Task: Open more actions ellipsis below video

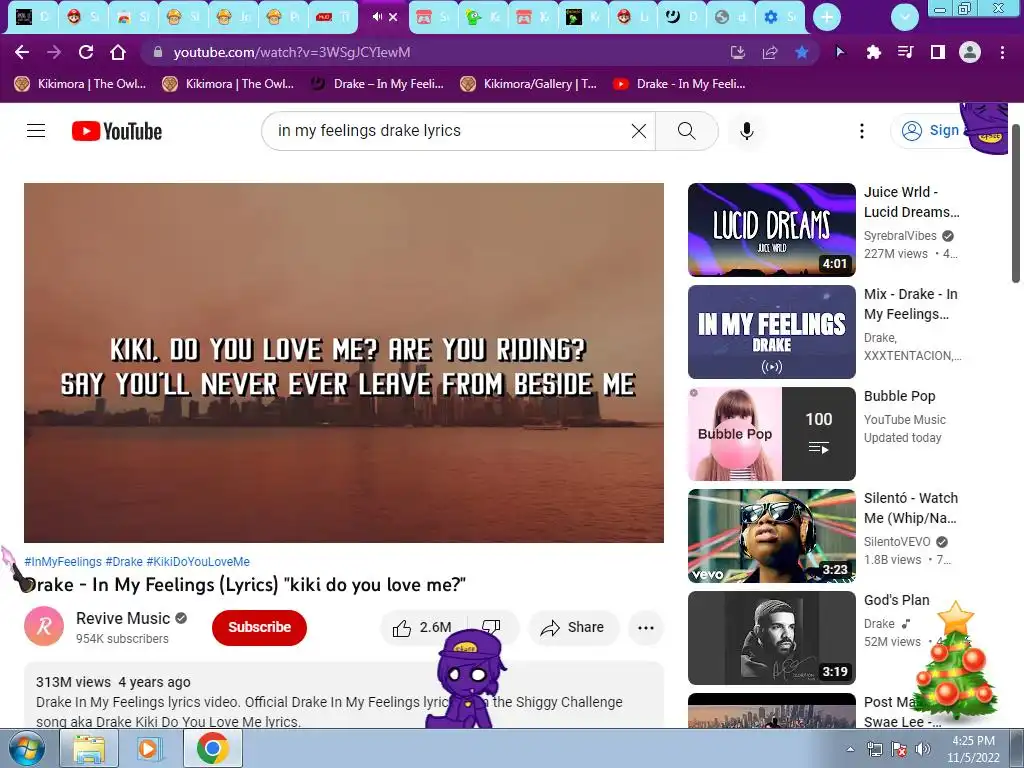Action: [x=646, y=628]
